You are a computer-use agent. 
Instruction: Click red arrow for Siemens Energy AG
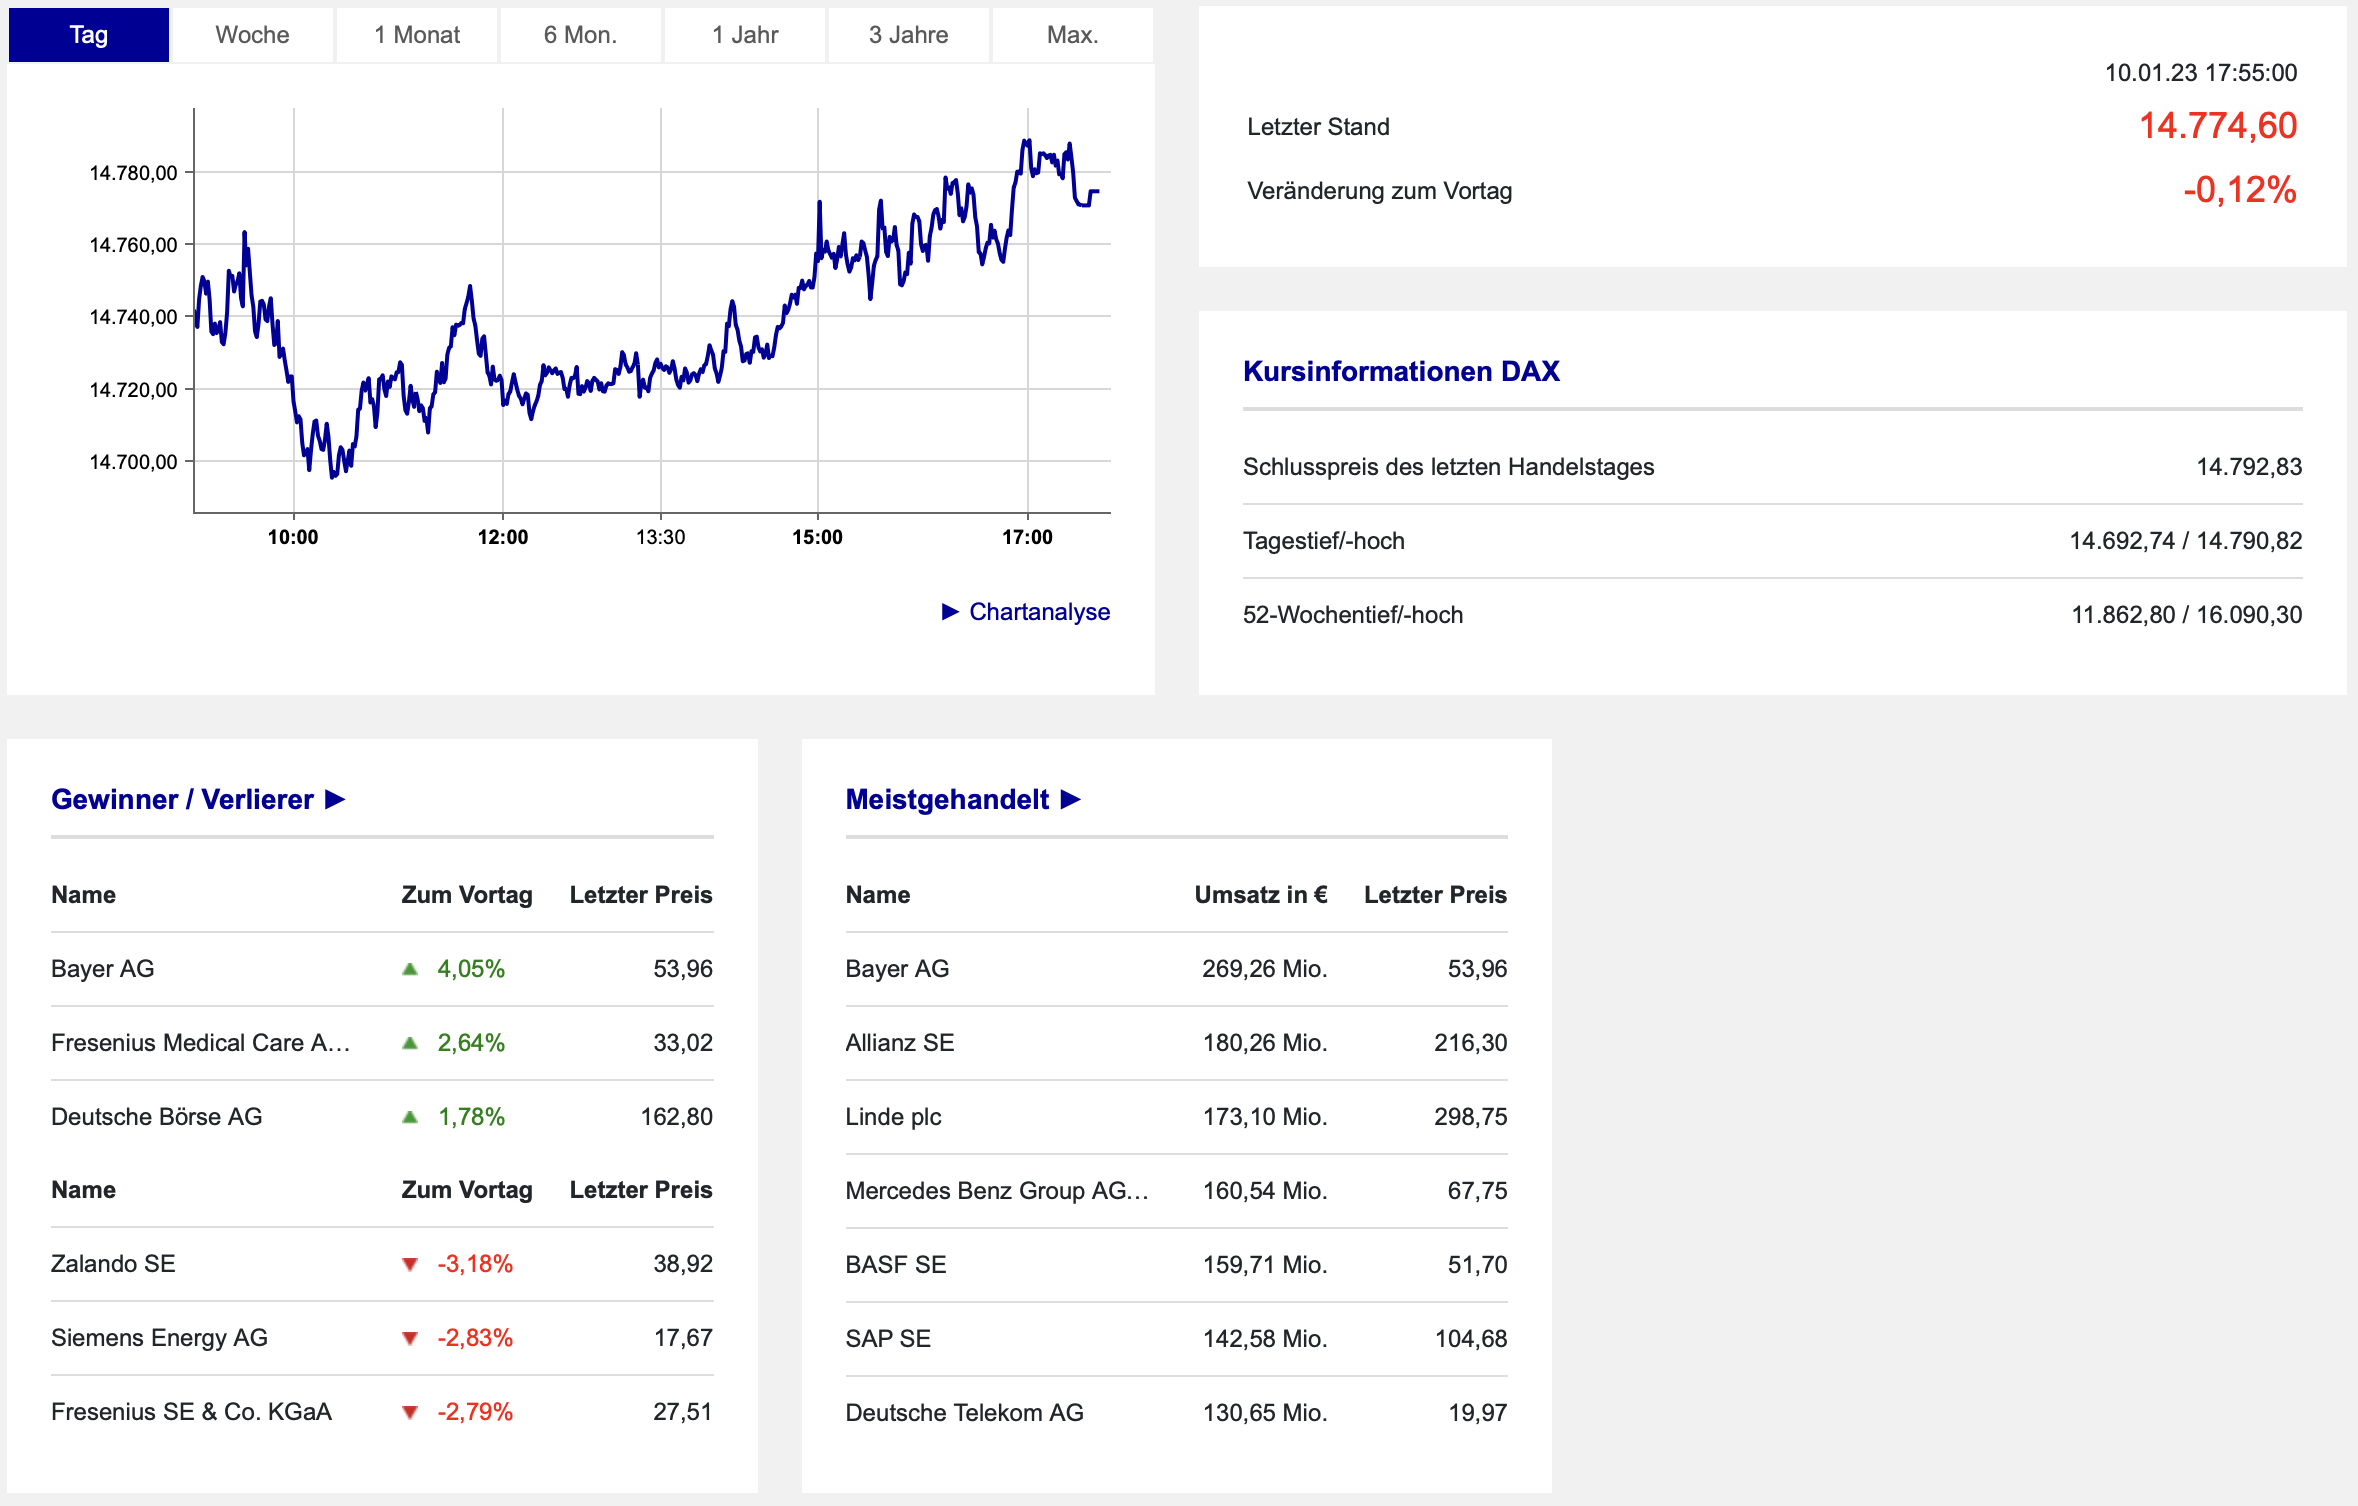click(410, 1338)
